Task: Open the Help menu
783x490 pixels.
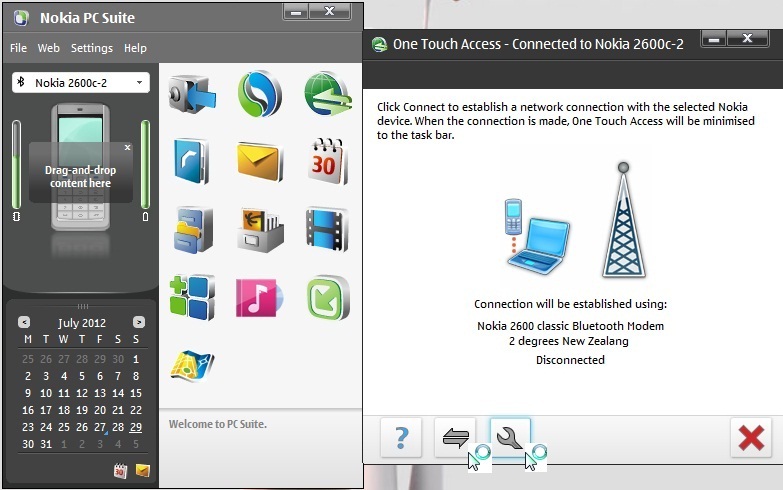Action: pyautogui.click(x=135, y=48)
